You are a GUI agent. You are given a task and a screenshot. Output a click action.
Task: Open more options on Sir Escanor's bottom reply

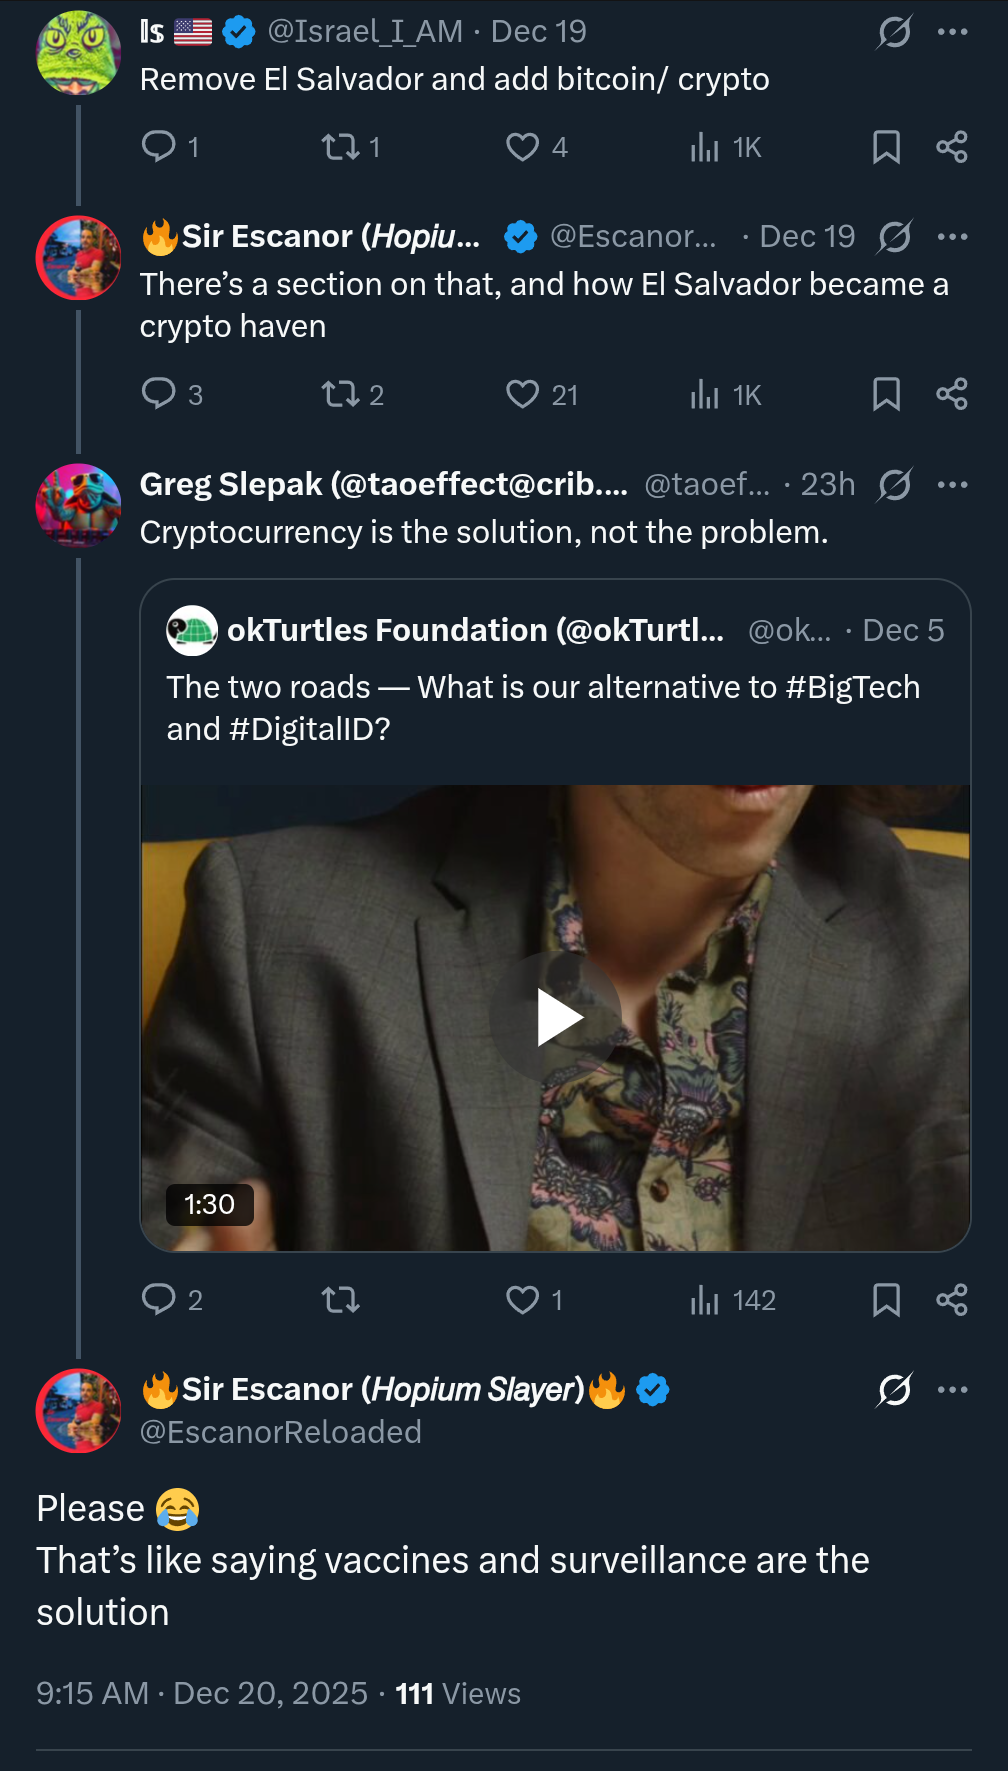click(953, 1389)
